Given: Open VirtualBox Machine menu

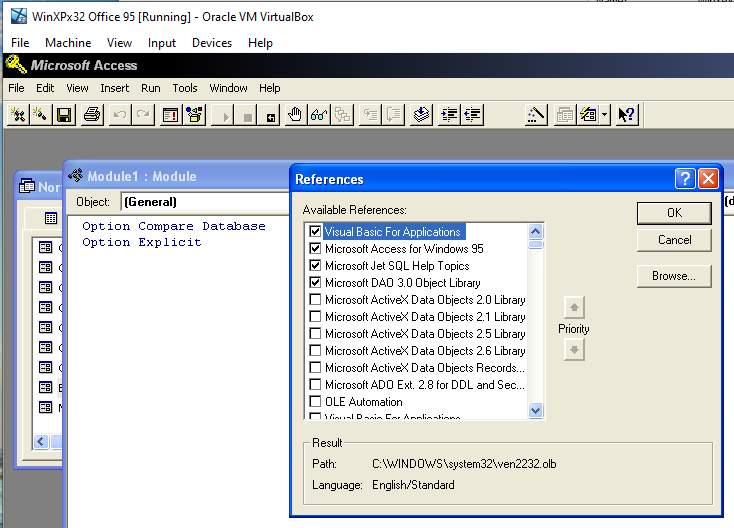Looking at the screenshot, I should (68, 43).
